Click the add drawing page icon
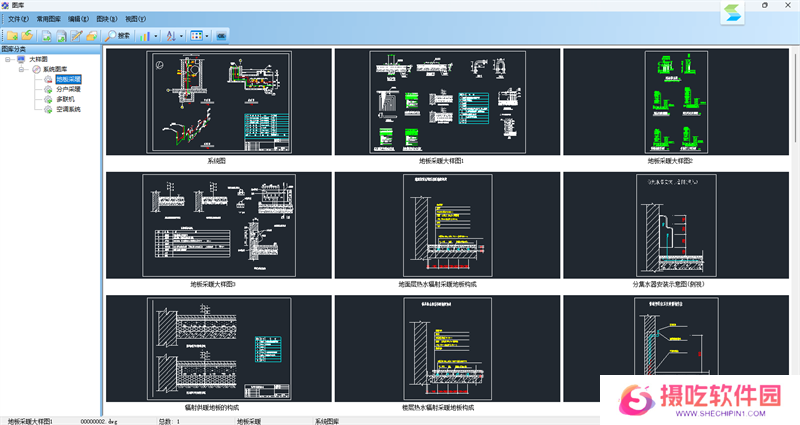The width and height of the screenshot is (800, 425). 46,36
